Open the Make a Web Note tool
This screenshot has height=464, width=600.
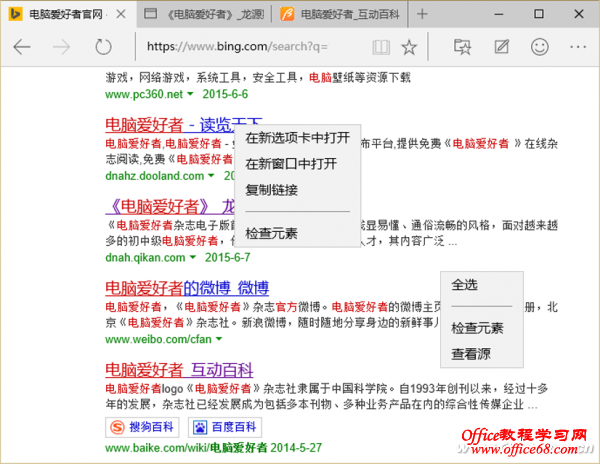pos(501,47)
